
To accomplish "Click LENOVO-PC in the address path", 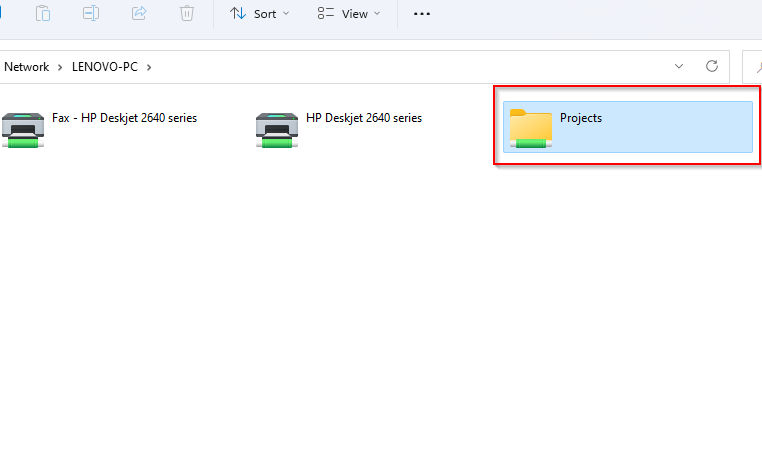I will [x=106, y=67].
